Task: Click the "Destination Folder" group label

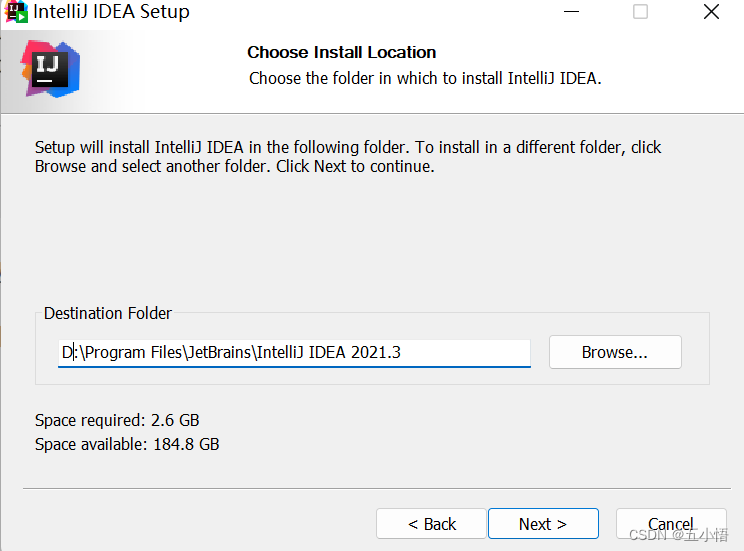Action: (x=107, y=313)
